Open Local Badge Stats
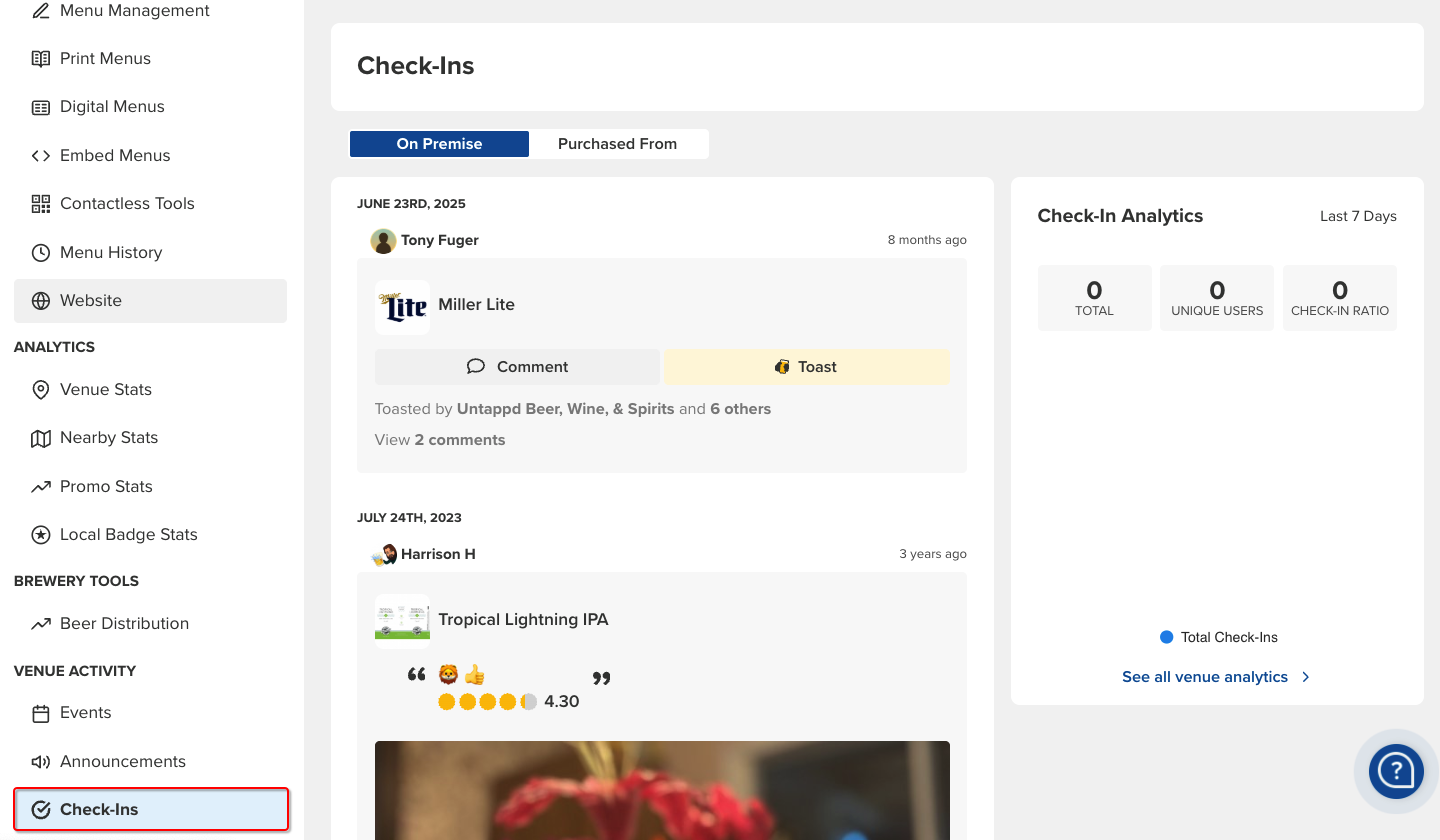The width and height of the screenshot is (1440, 840). click(128, 535)
